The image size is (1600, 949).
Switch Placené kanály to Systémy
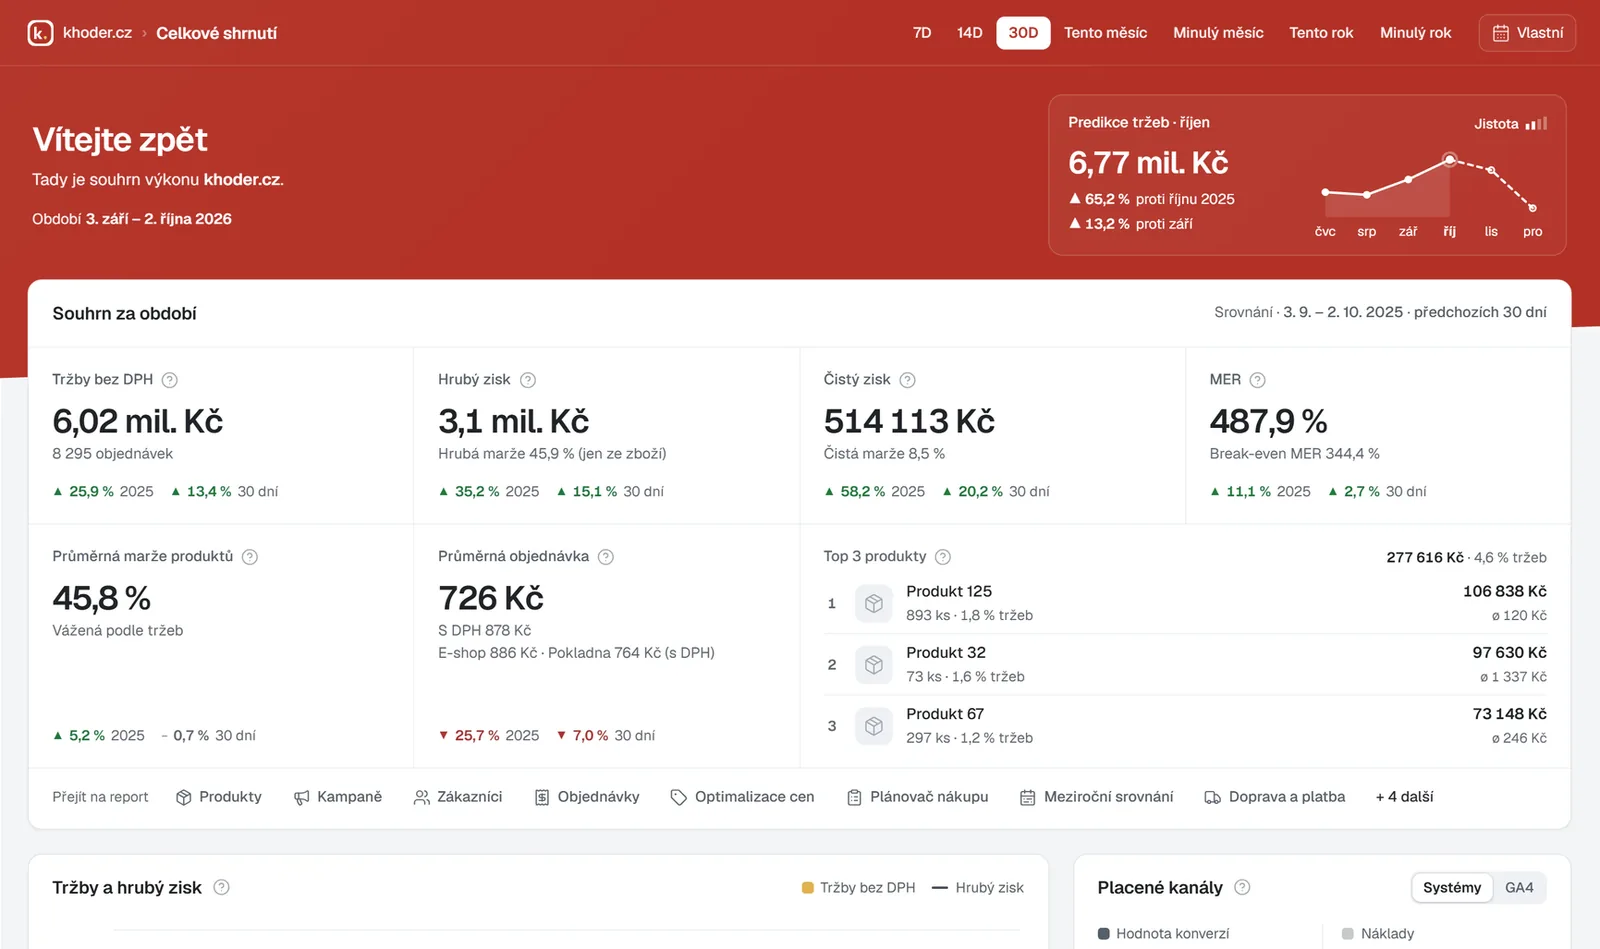[1452, 888]
